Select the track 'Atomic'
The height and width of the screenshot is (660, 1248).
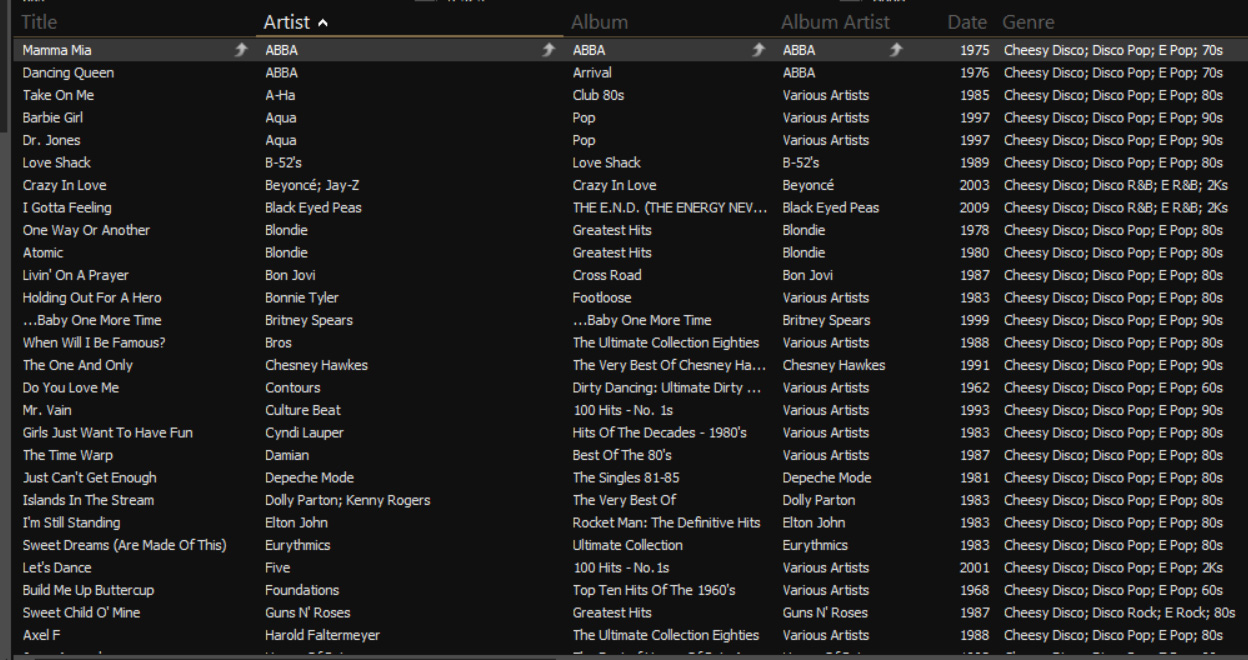point(43,253)
